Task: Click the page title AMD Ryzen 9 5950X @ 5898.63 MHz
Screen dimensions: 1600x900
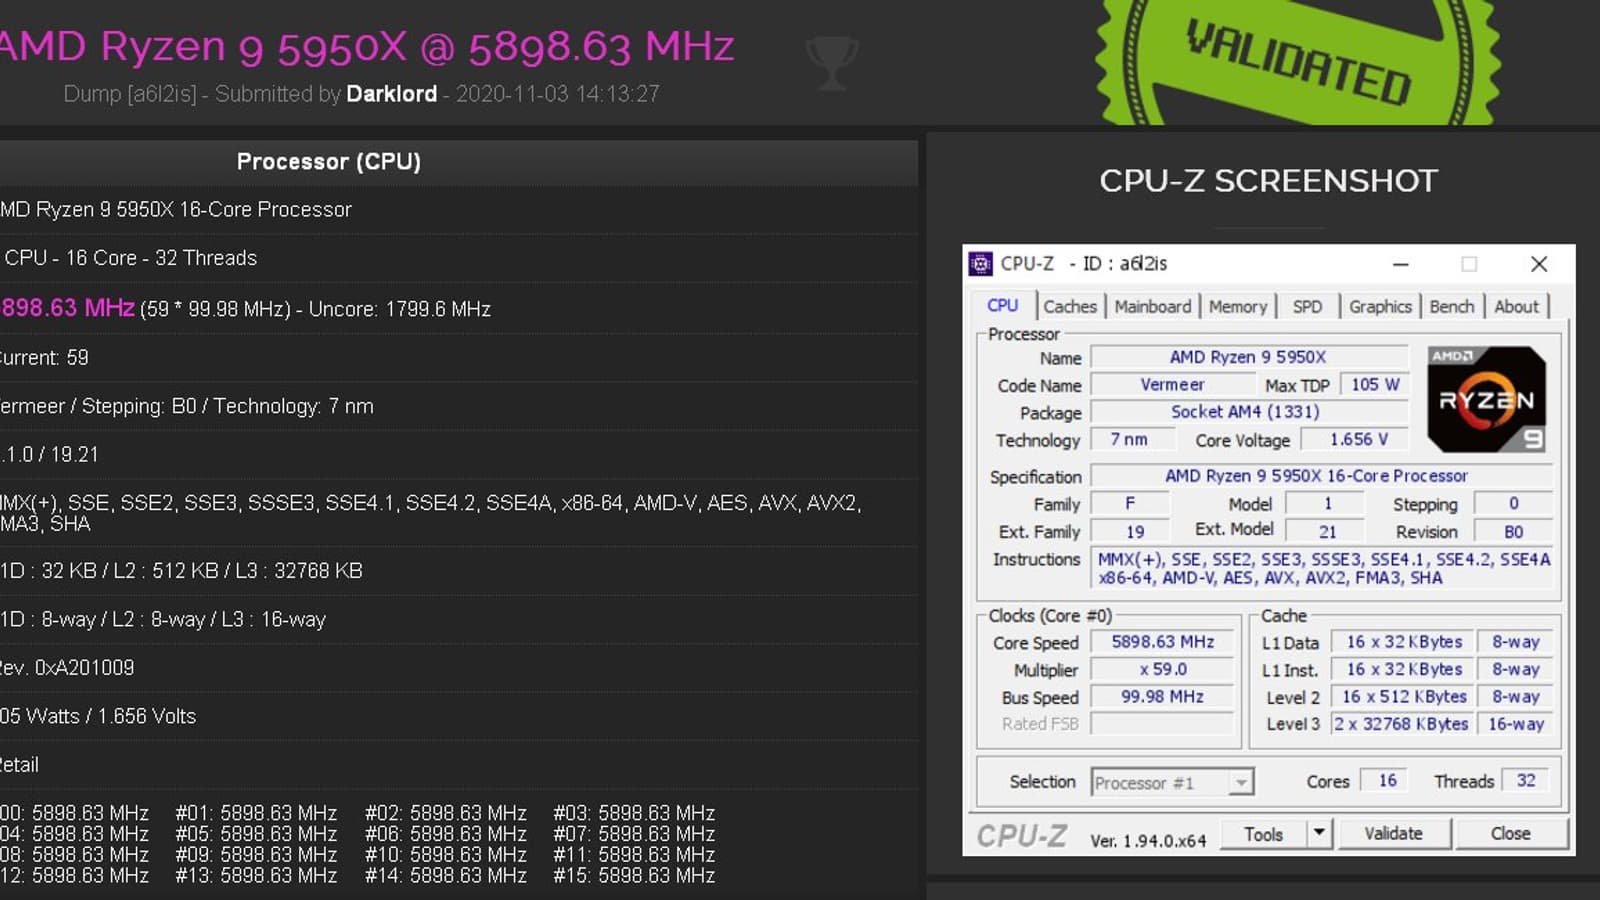Action: point(367,47)
